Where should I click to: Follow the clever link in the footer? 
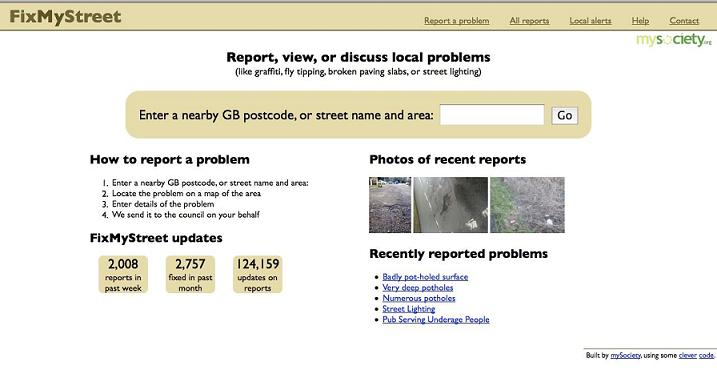[x=687, y=355]
